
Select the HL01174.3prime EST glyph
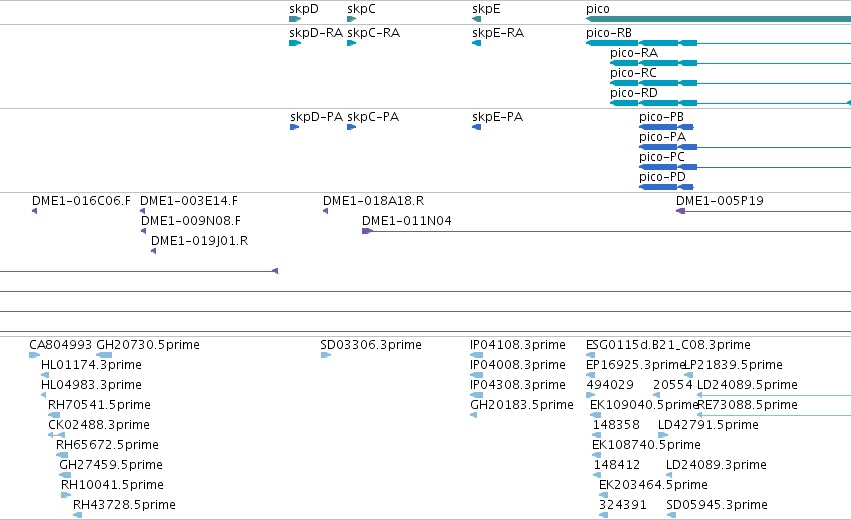click(45, 375)
